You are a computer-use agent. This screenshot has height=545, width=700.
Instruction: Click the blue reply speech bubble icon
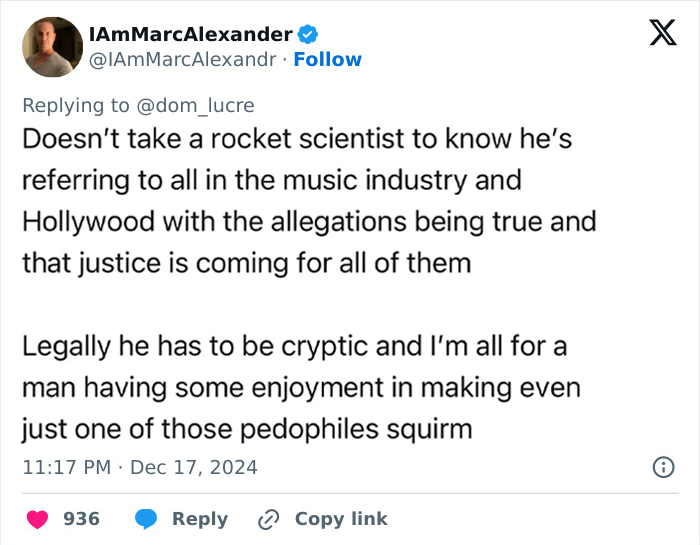tap(146, 519)
